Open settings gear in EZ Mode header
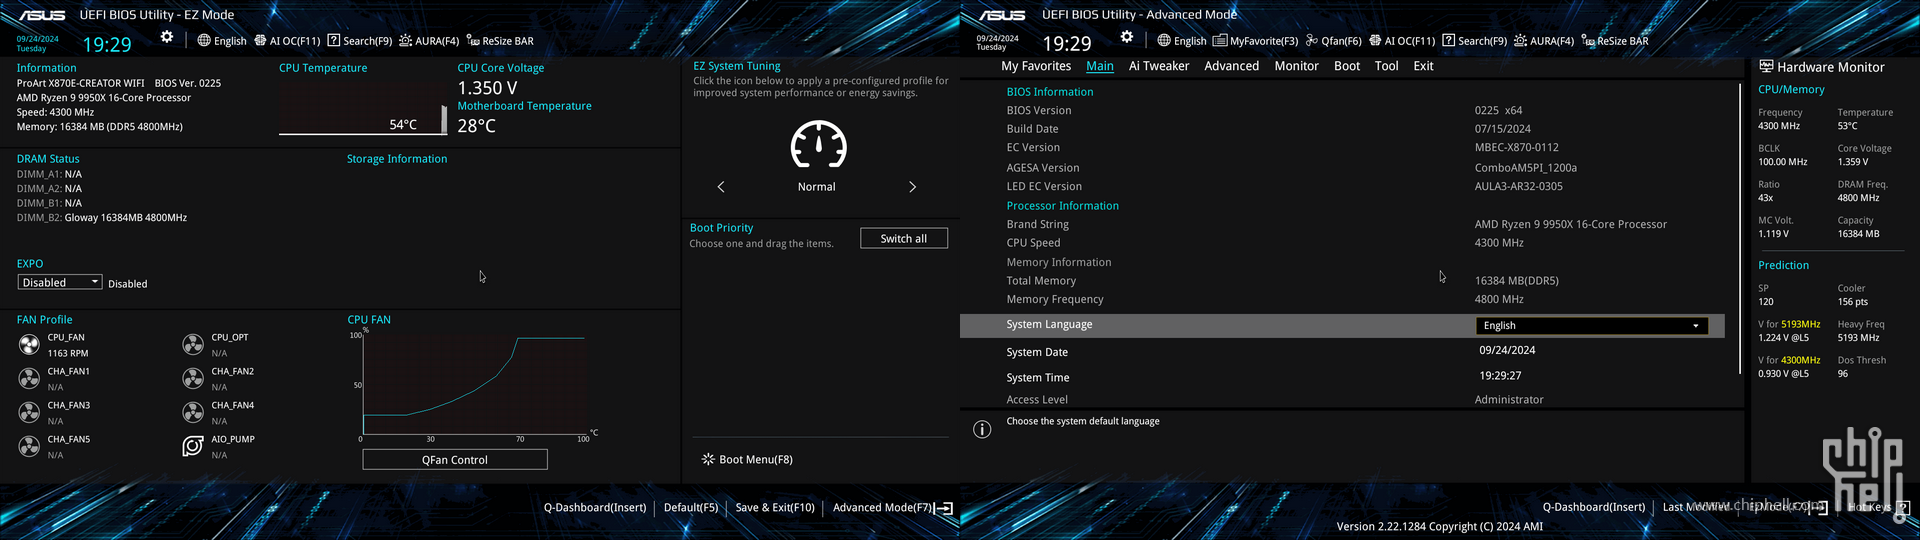 (167, 37)
